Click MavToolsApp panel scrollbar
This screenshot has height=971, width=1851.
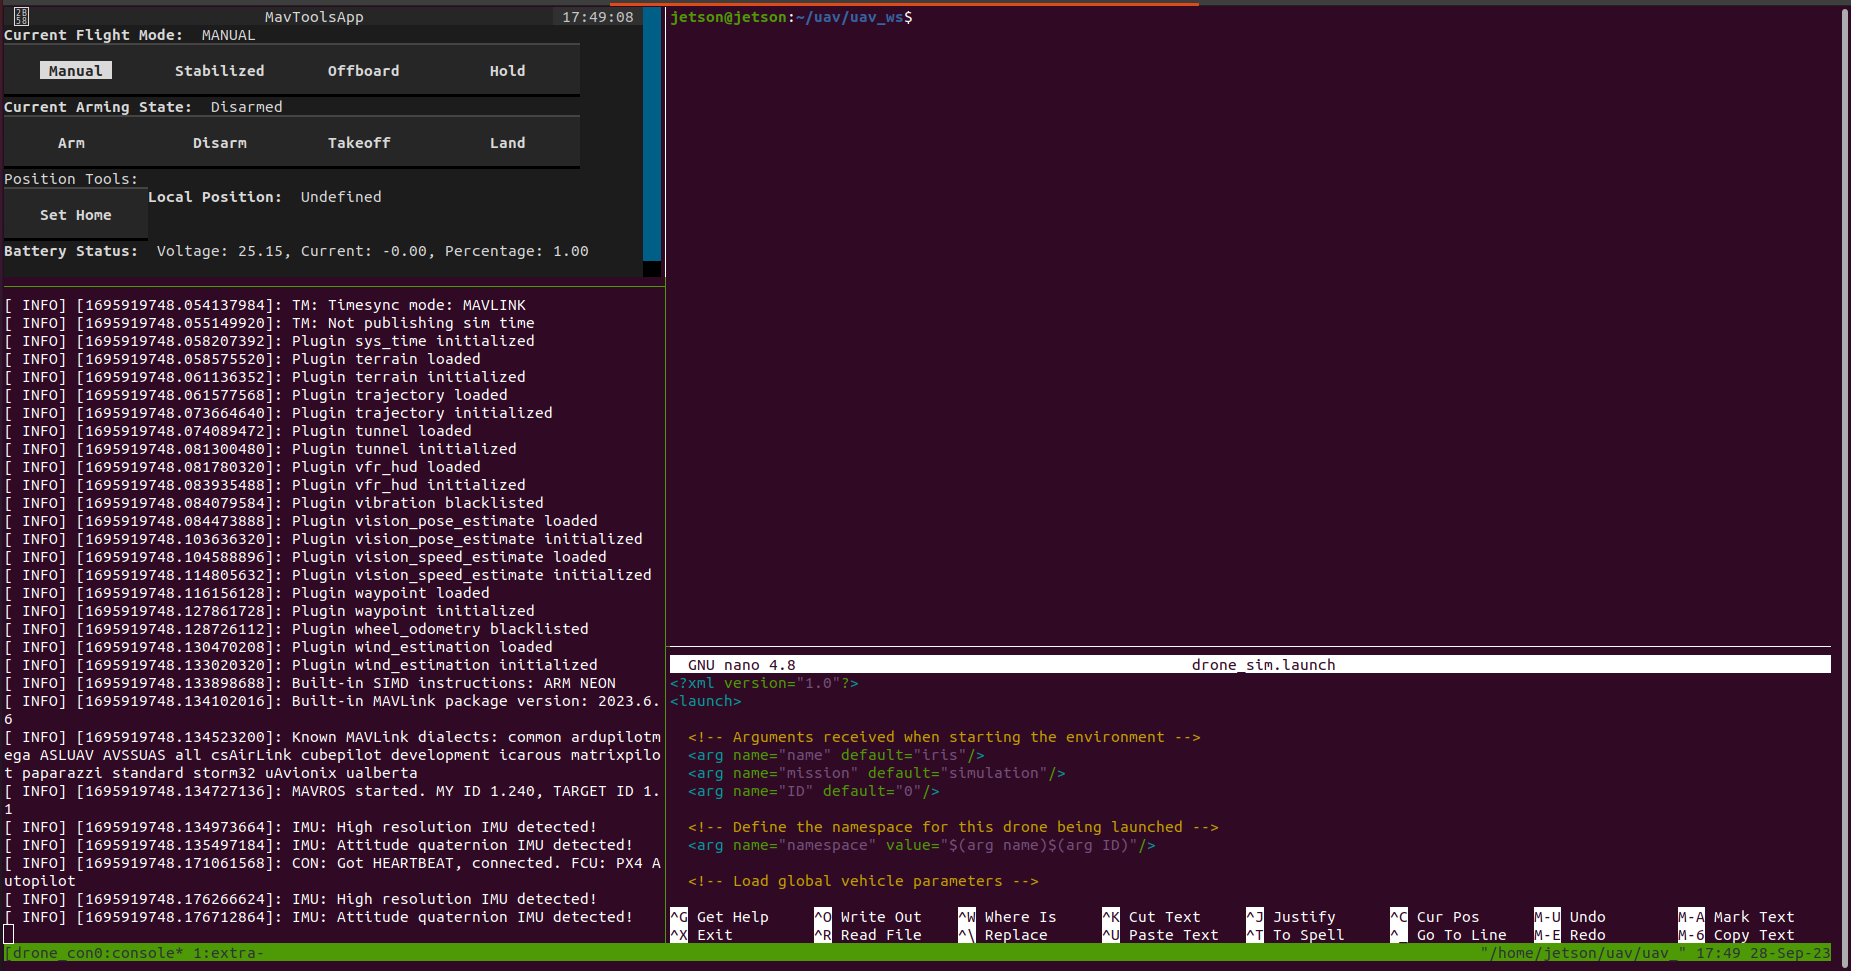652,140
